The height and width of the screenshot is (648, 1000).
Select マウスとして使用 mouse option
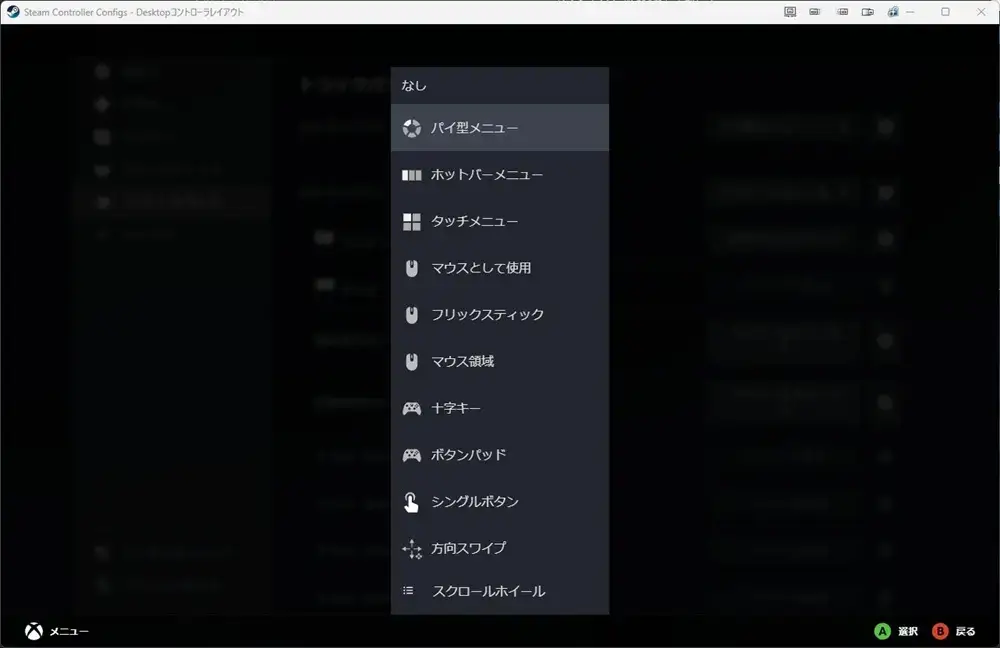click(x=499, y=268)
